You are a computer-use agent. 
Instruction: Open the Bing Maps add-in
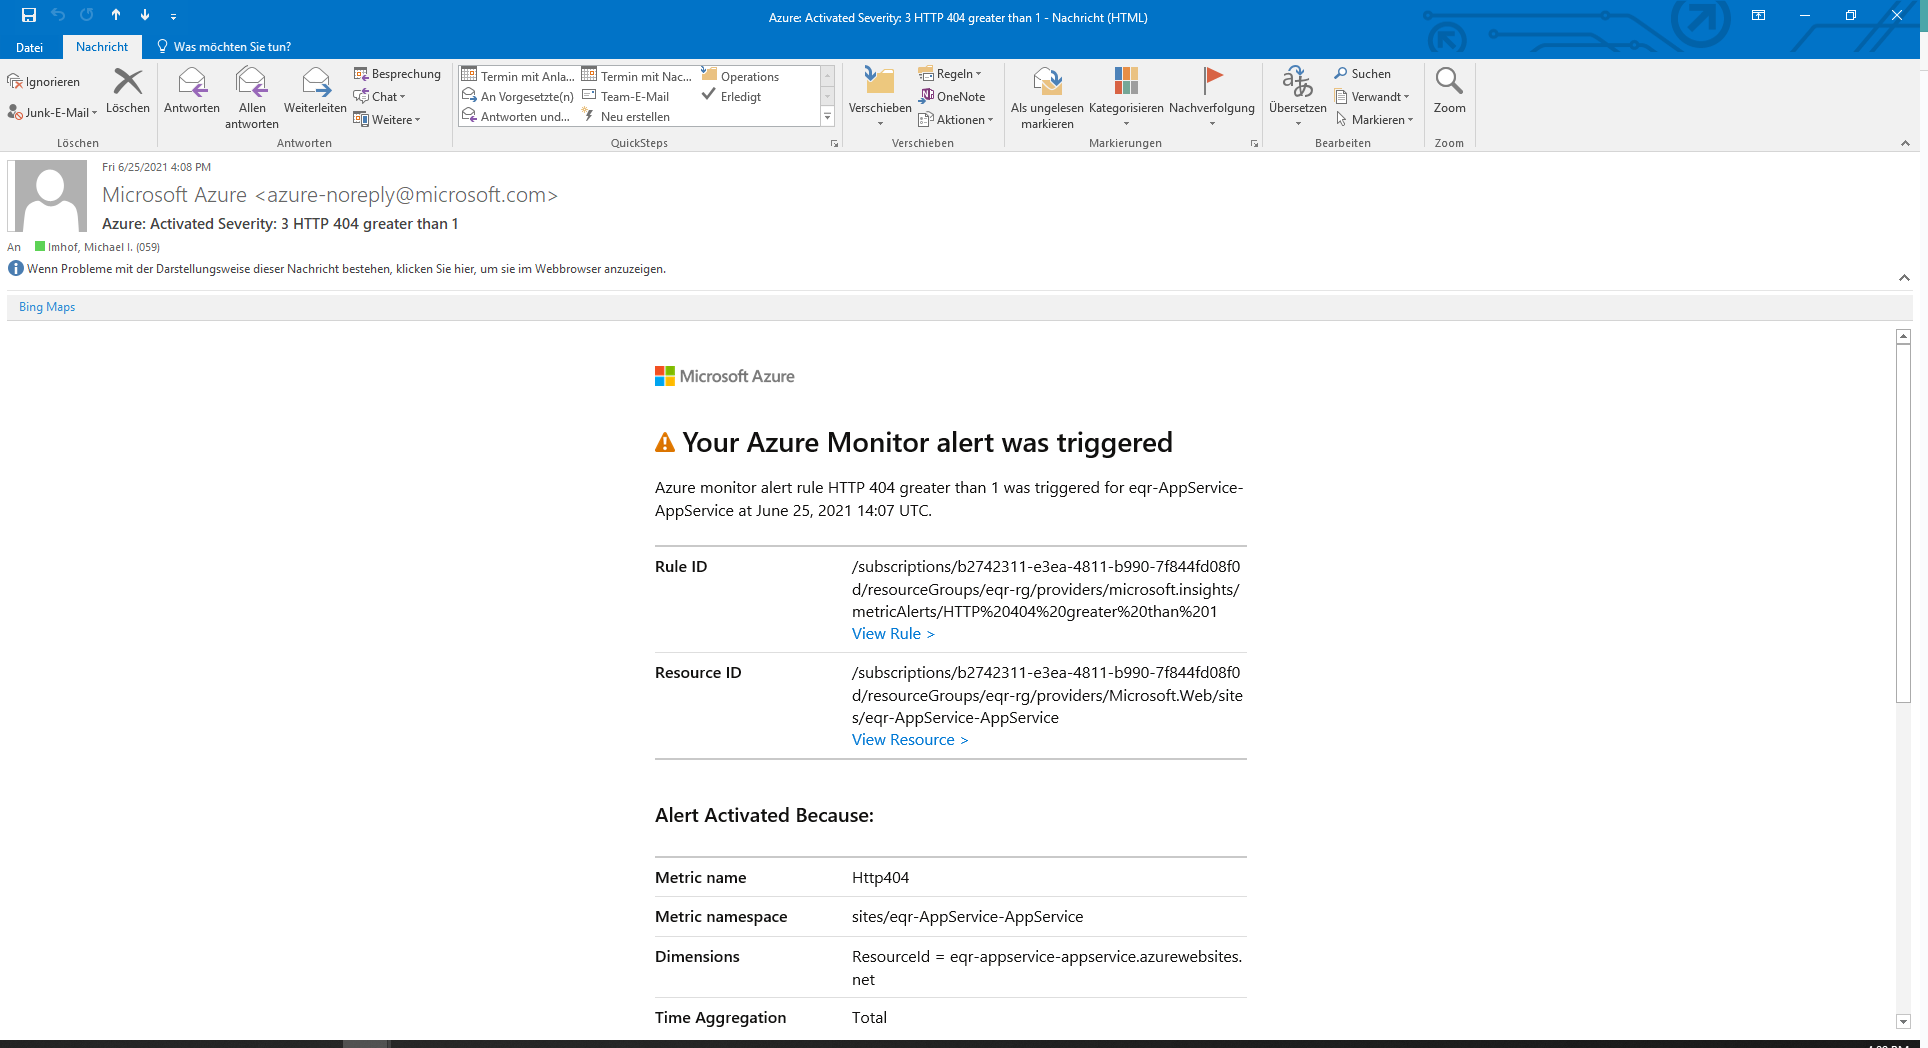pyautogui.click(x=47, y=307)
